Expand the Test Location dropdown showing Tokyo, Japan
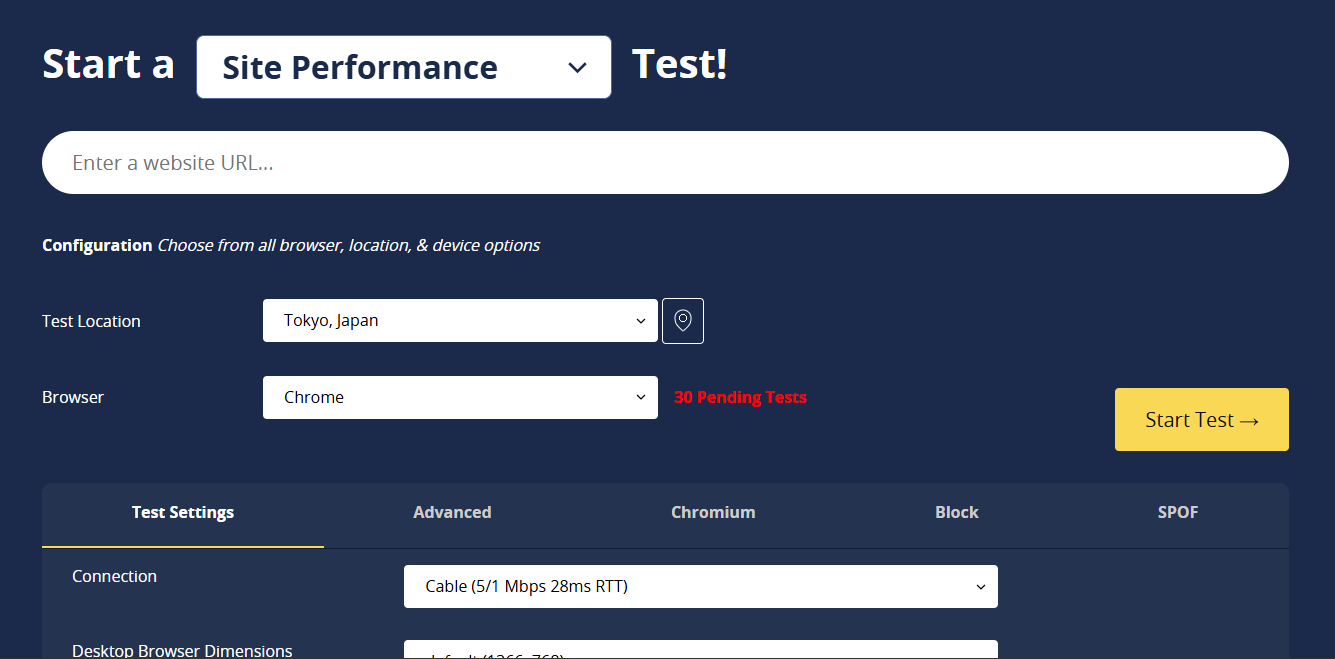1335x659 pixels. coord(460,321)
